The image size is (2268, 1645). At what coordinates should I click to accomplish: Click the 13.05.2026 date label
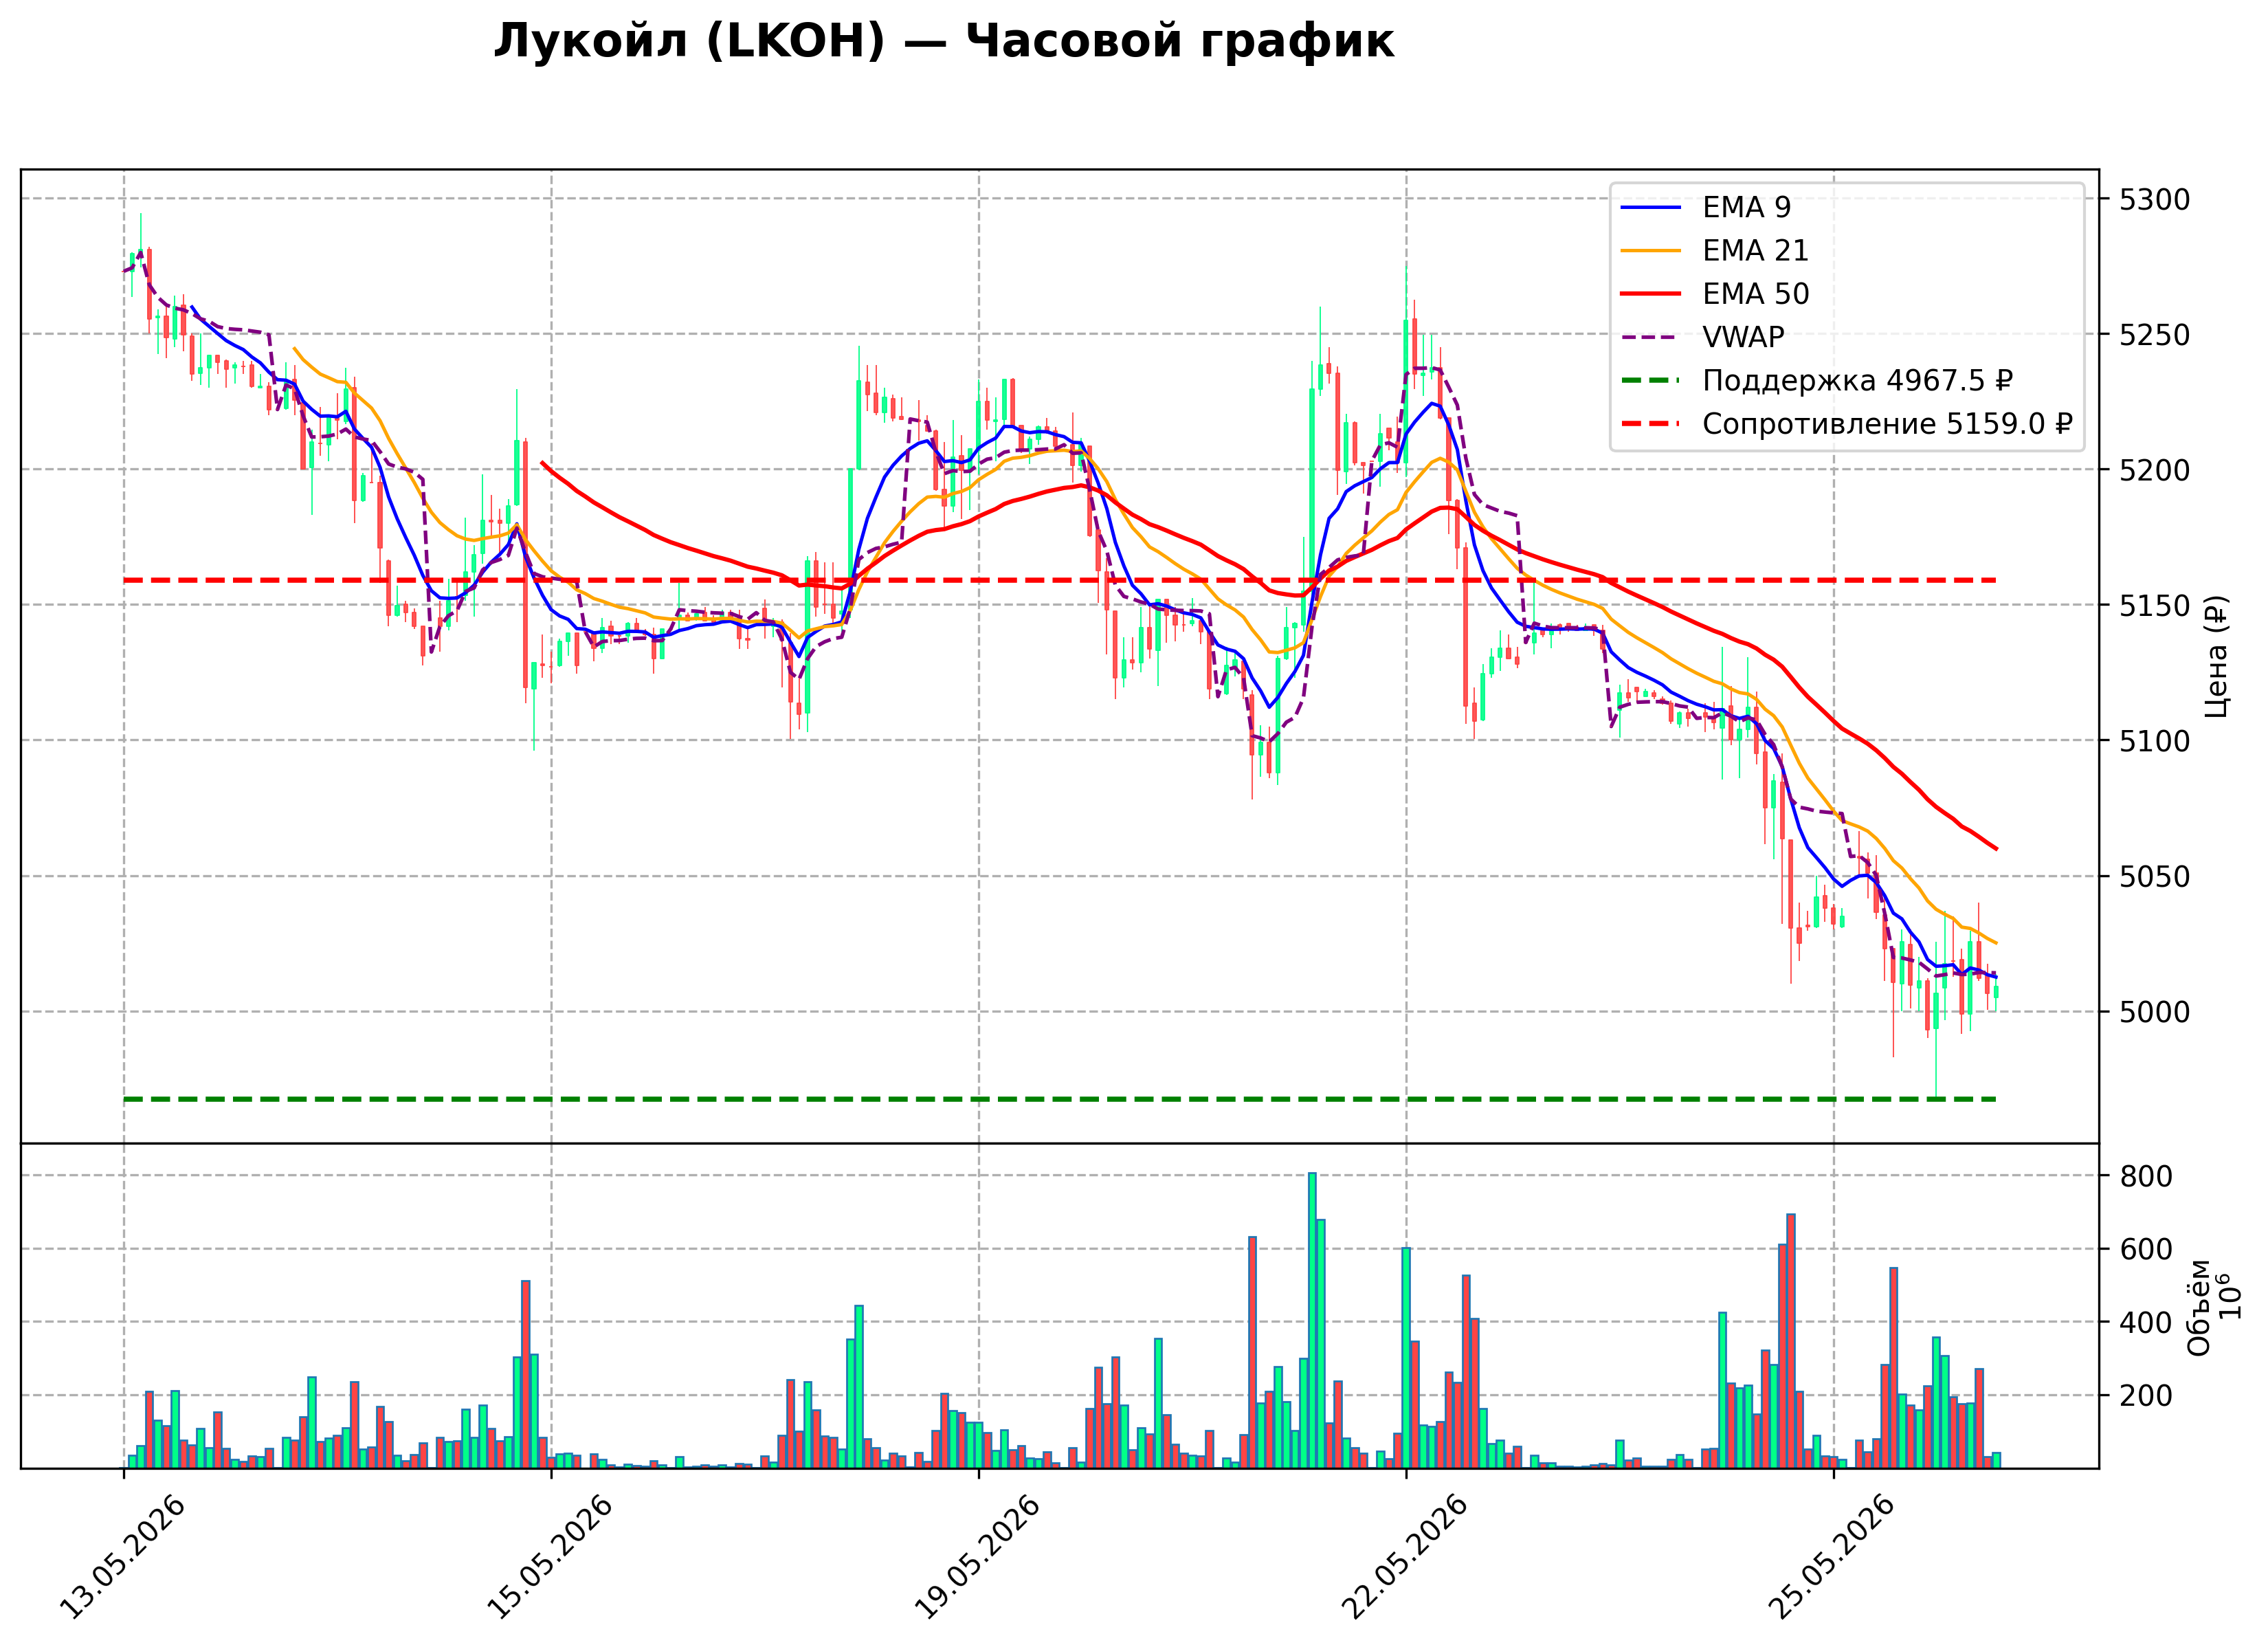[124, 1557]
